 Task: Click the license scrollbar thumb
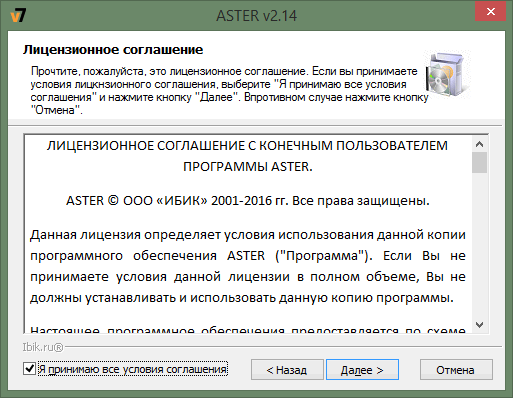[x=480, y=163]
